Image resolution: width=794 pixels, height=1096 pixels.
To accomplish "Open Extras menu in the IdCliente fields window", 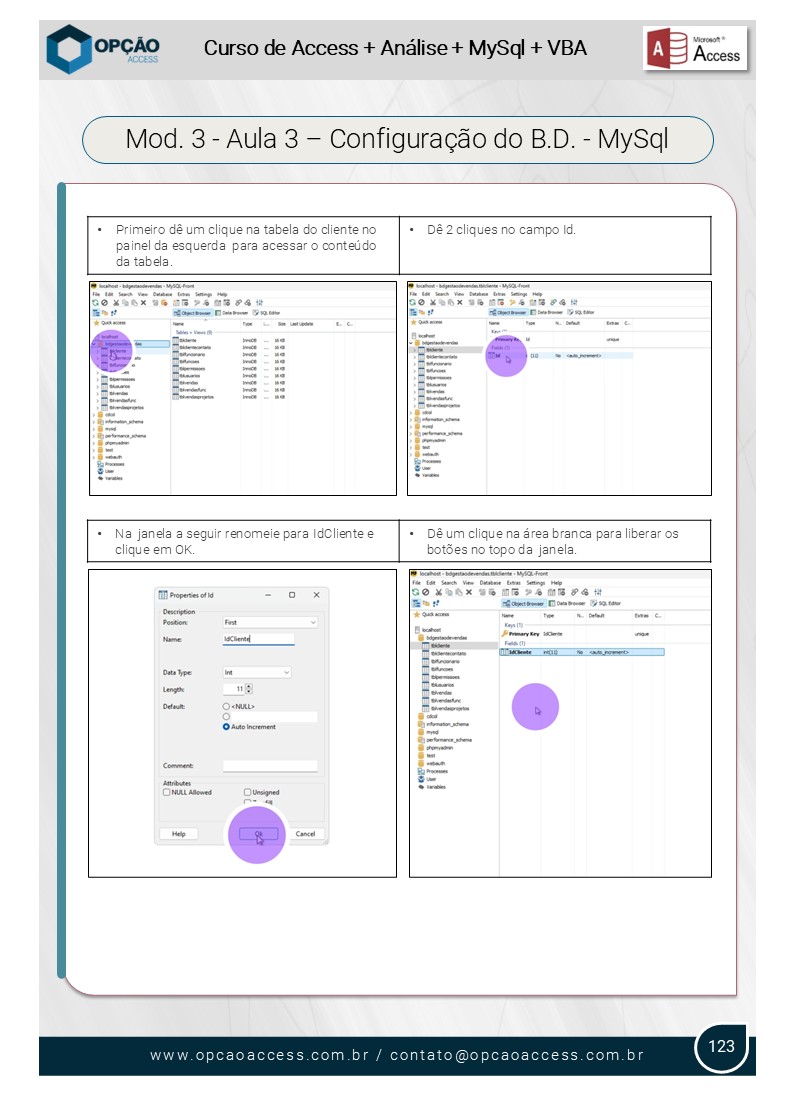I will pyautogui.click(x=514, y=583).
